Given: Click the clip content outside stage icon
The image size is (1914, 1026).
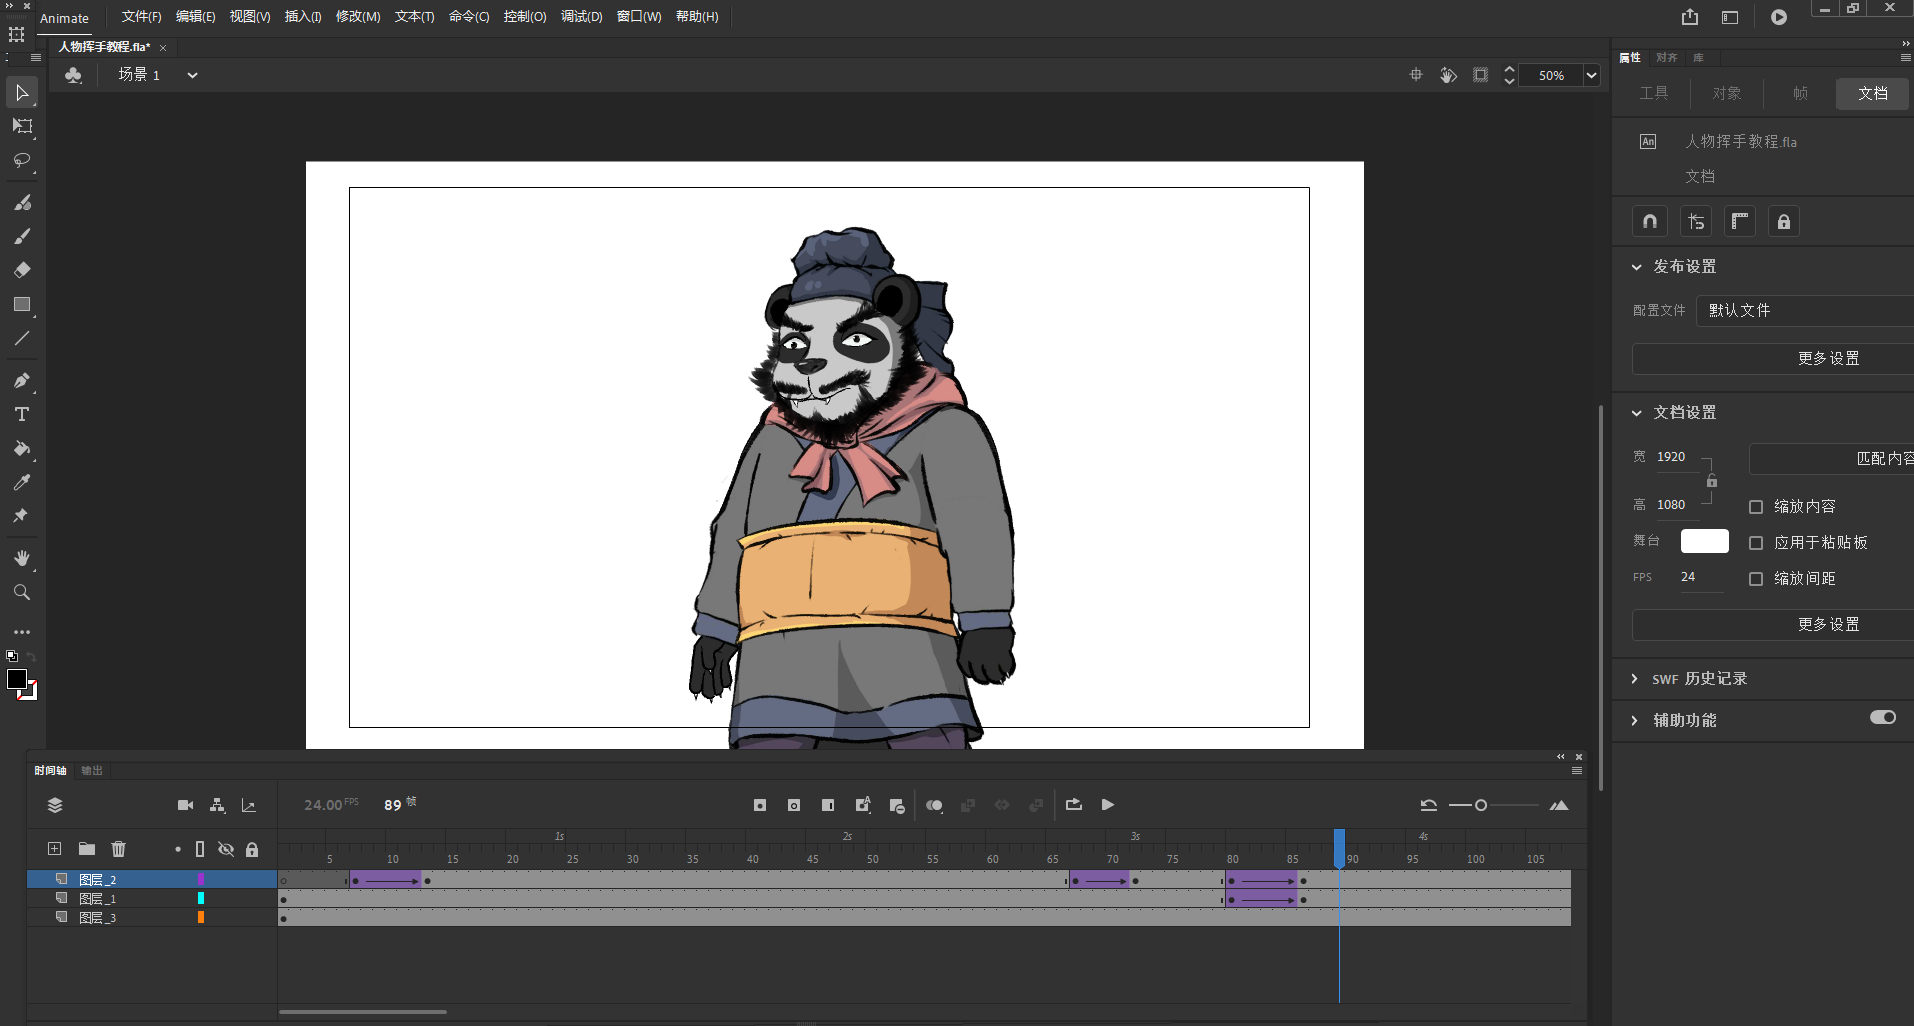Looking at the screenshot, I should (1481, 75).
